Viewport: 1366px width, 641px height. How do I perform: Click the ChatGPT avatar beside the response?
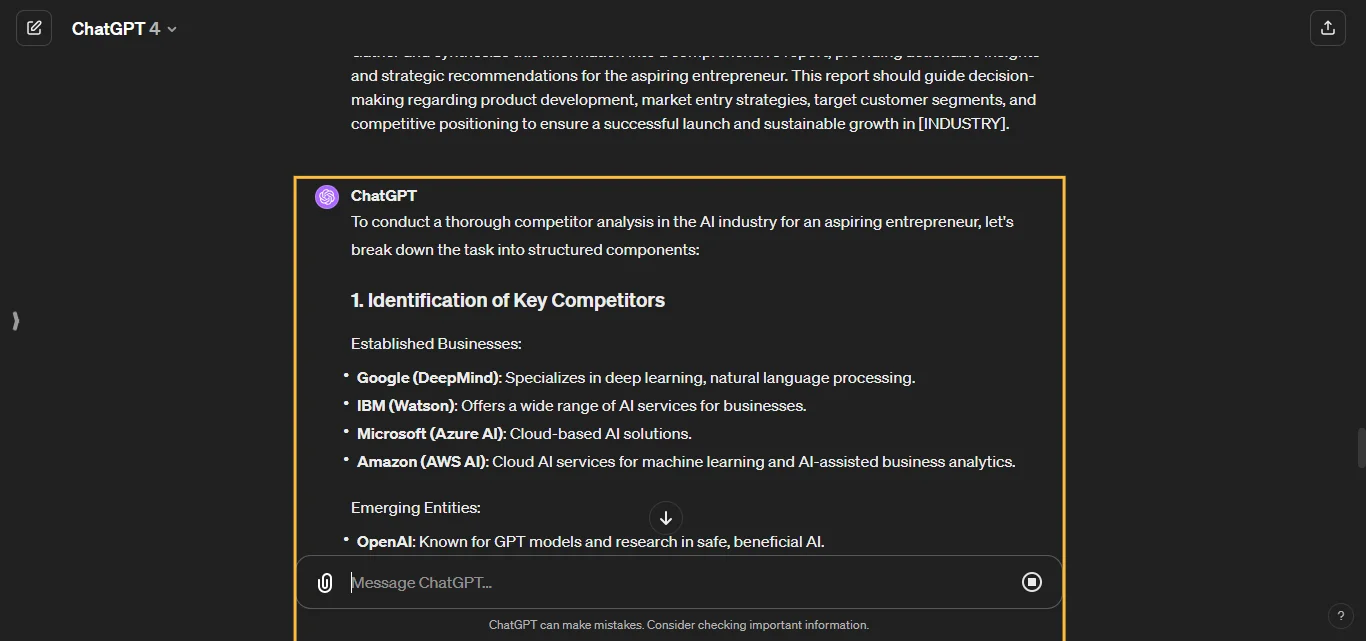click(326, 196)
